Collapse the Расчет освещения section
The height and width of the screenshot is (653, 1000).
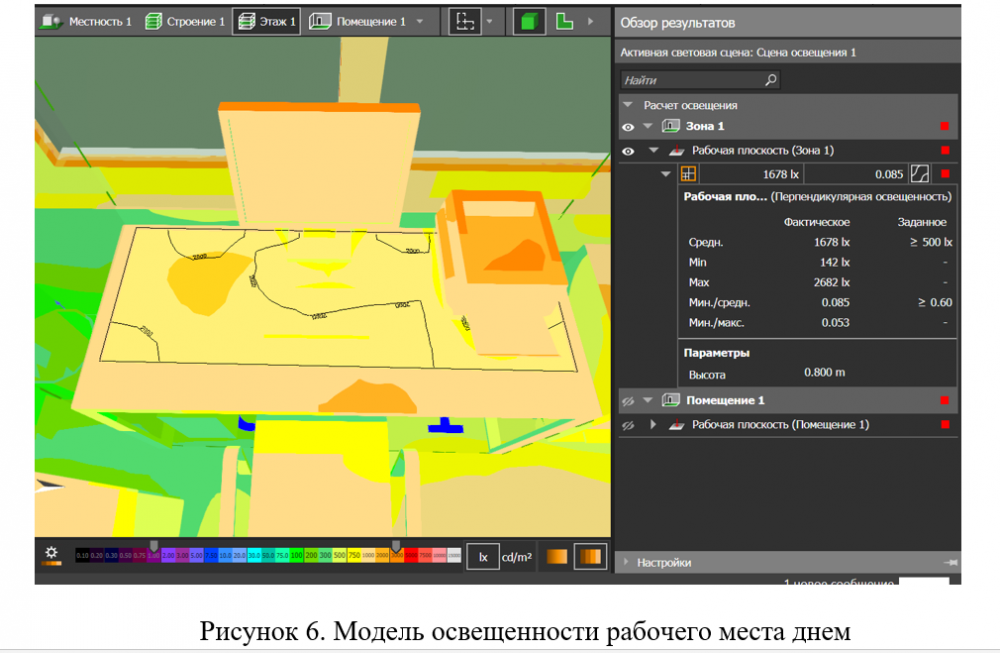pyautogui.click(x=628, y=104)
